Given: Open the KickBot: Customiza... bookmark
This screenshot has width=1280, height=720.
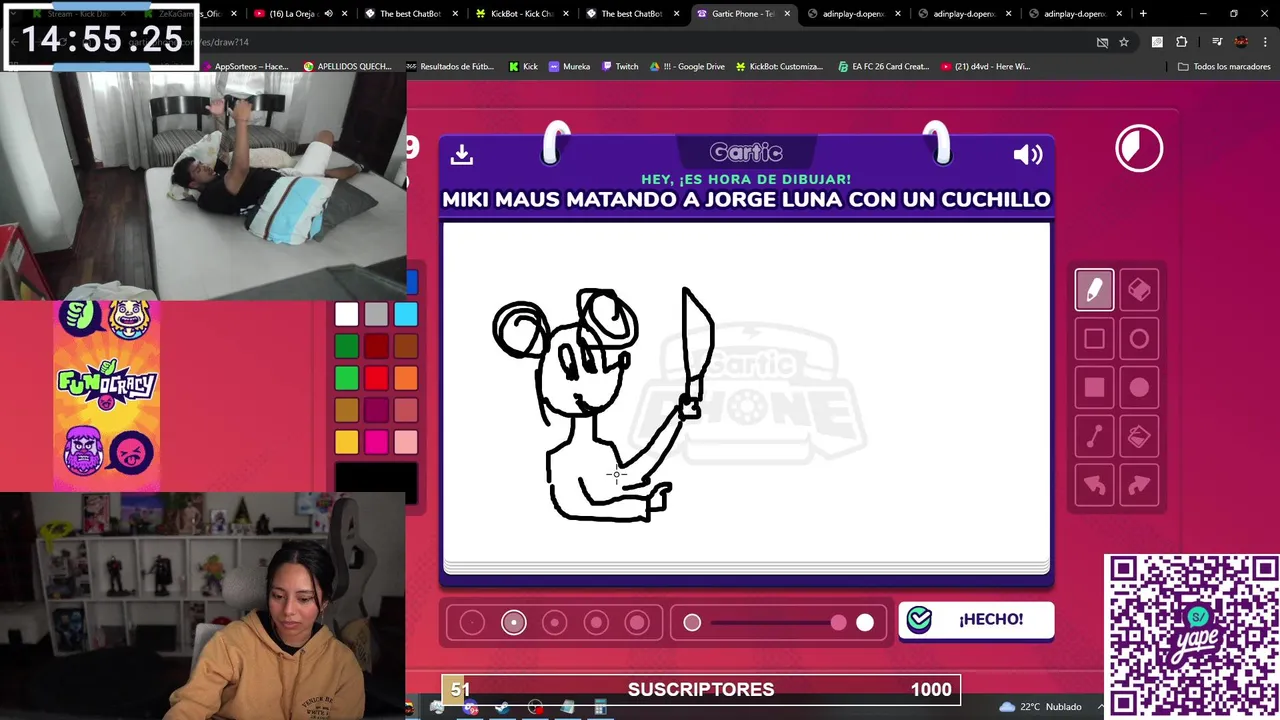Looking at the screenshot, I should coord(779,66).
